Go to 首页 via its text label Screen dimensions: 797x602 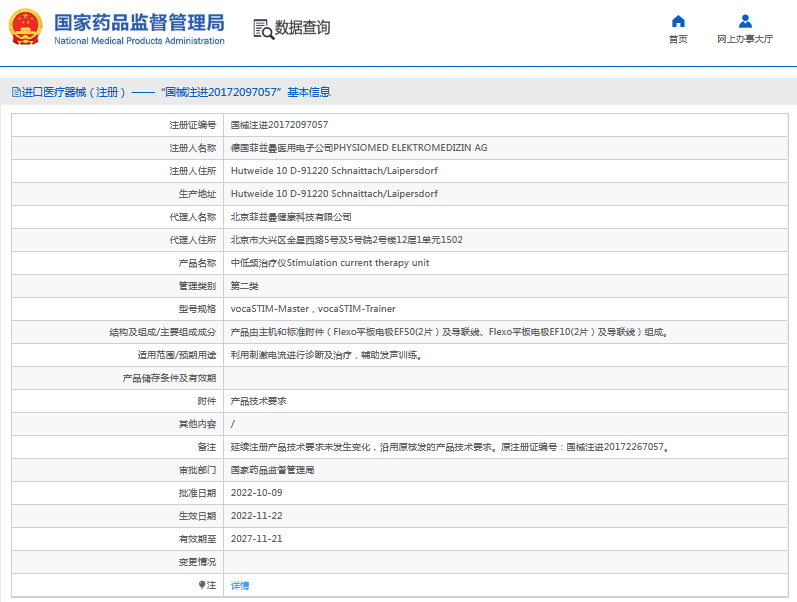tap(678, 39)
